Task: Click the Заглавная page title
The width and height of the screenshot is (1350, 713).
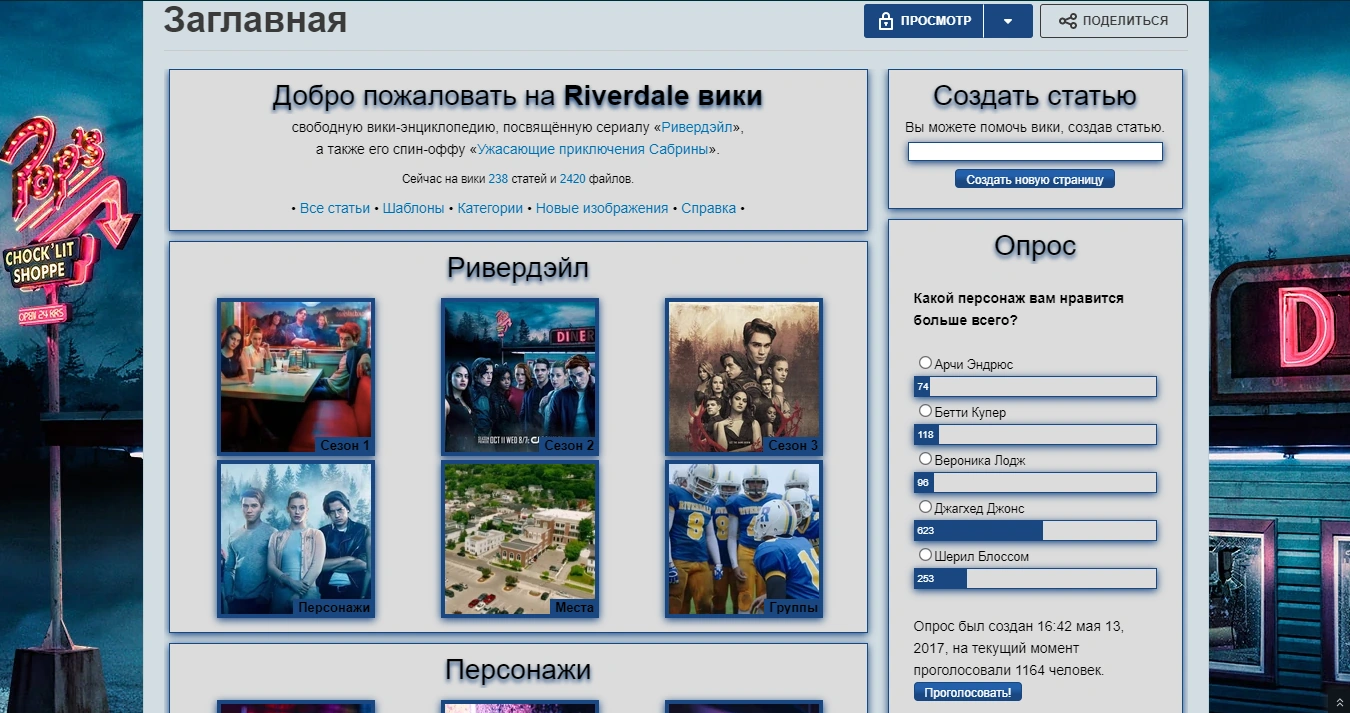Action: coord(255,19)
